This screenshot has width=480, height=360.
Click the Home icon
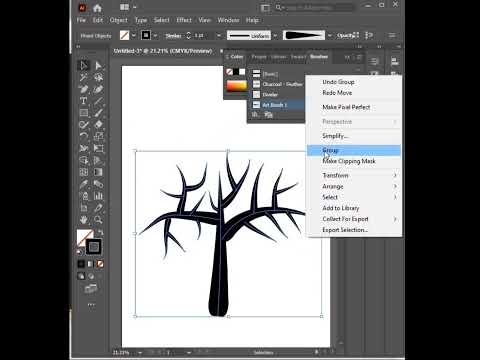pos(97,8)
